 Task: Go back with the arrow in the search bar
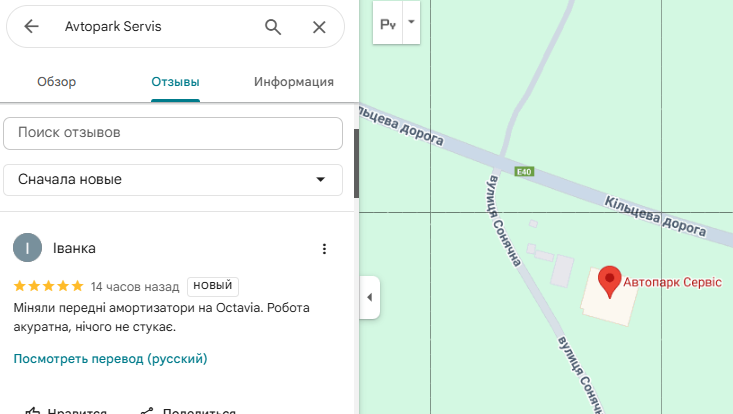coord(31,26)
